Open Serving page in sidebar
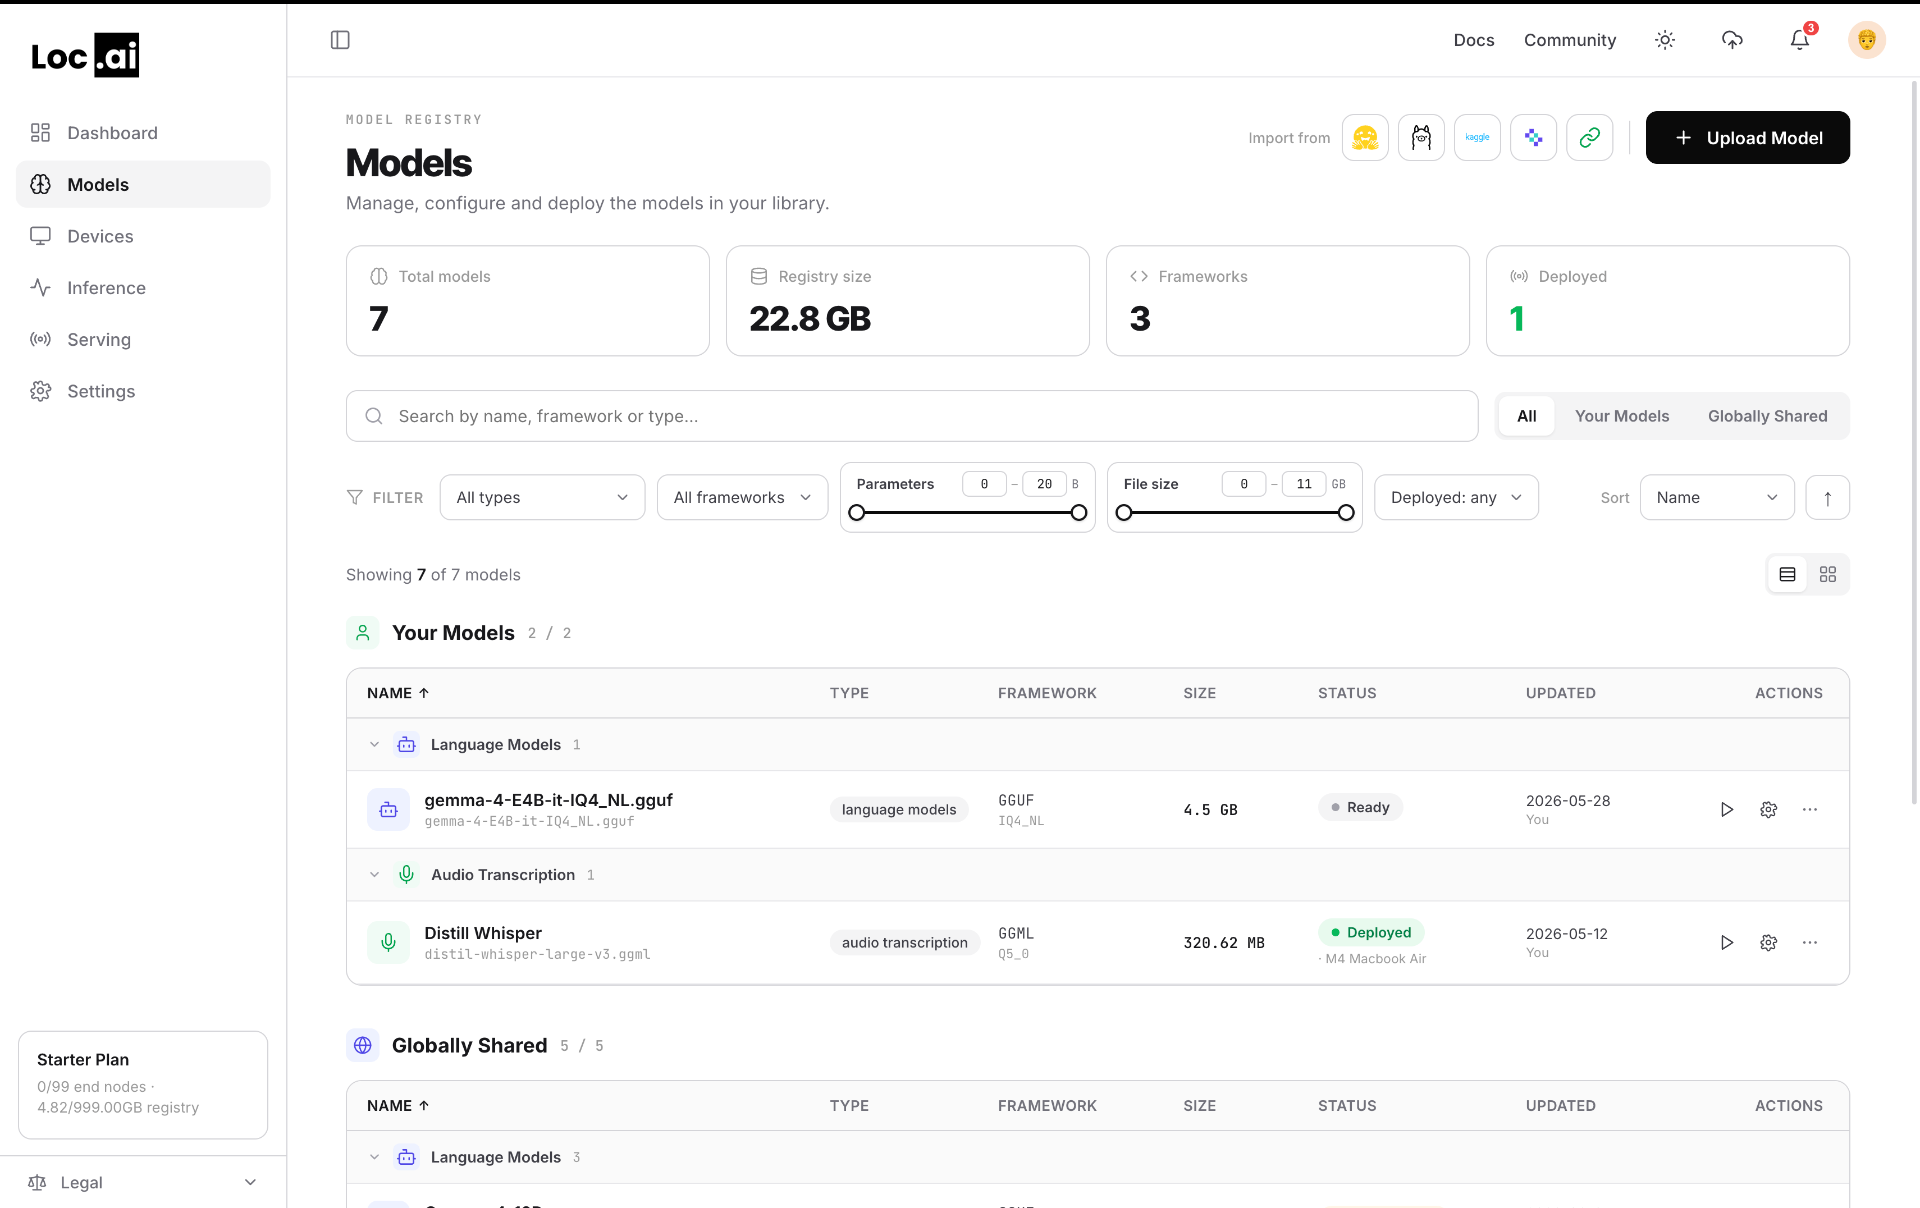This screenshot has height=1208, width=1920. pyautogui.click(x=143, y=340)
